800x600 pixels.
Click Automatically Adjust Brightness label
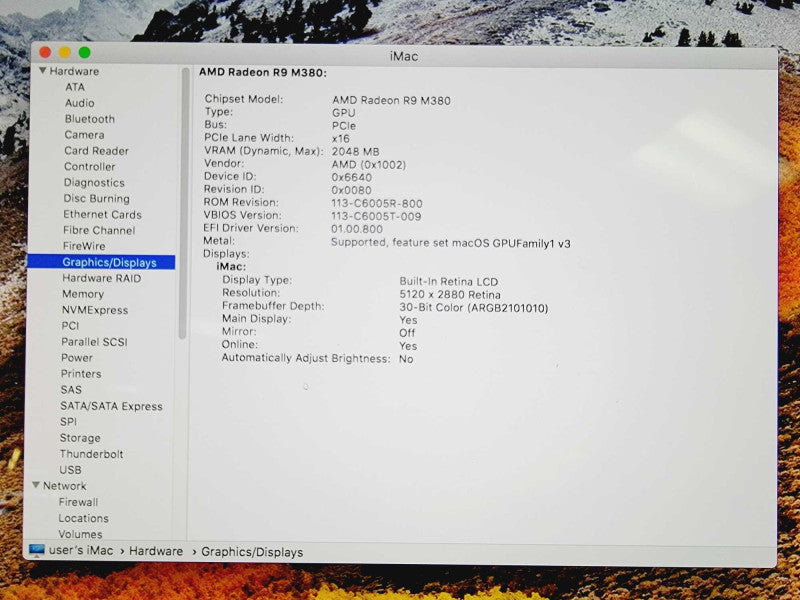[306, 358]
